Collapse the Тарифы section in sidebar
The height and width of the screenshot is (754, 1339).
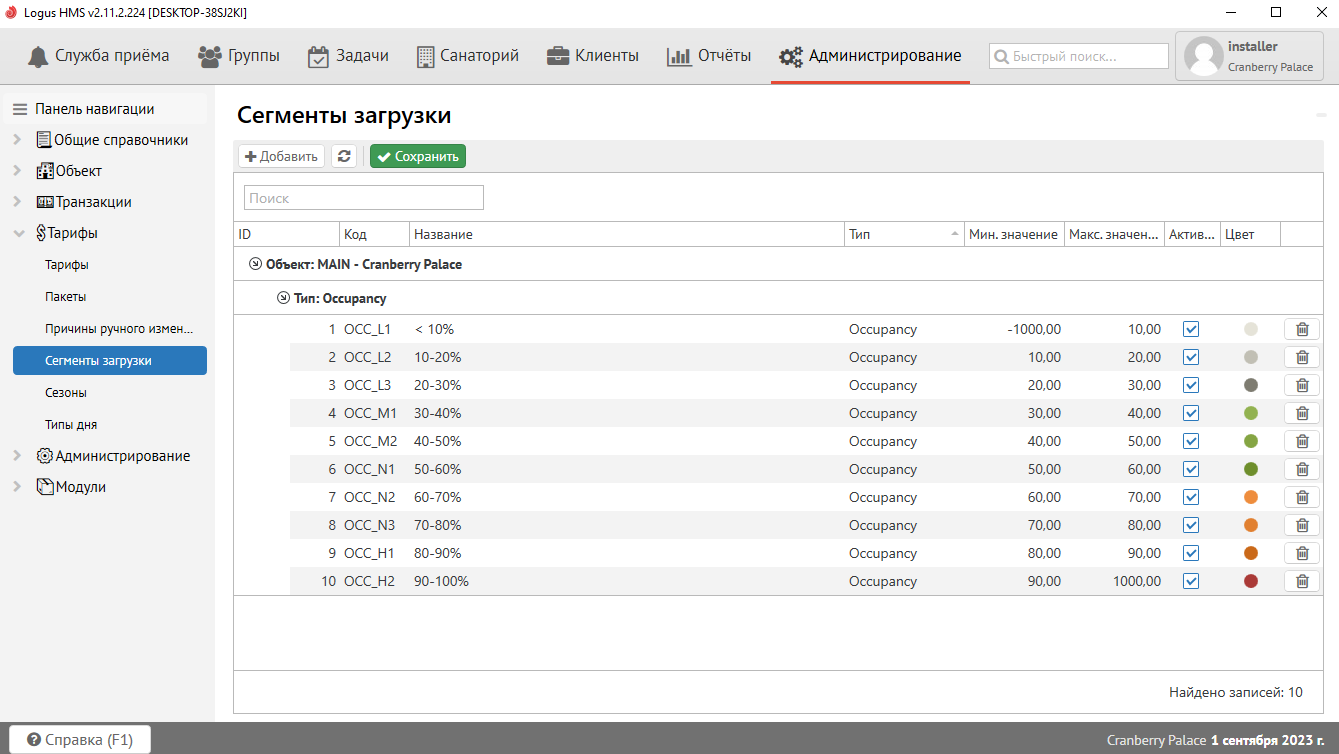pyautogui.click(x=17, y=233)
